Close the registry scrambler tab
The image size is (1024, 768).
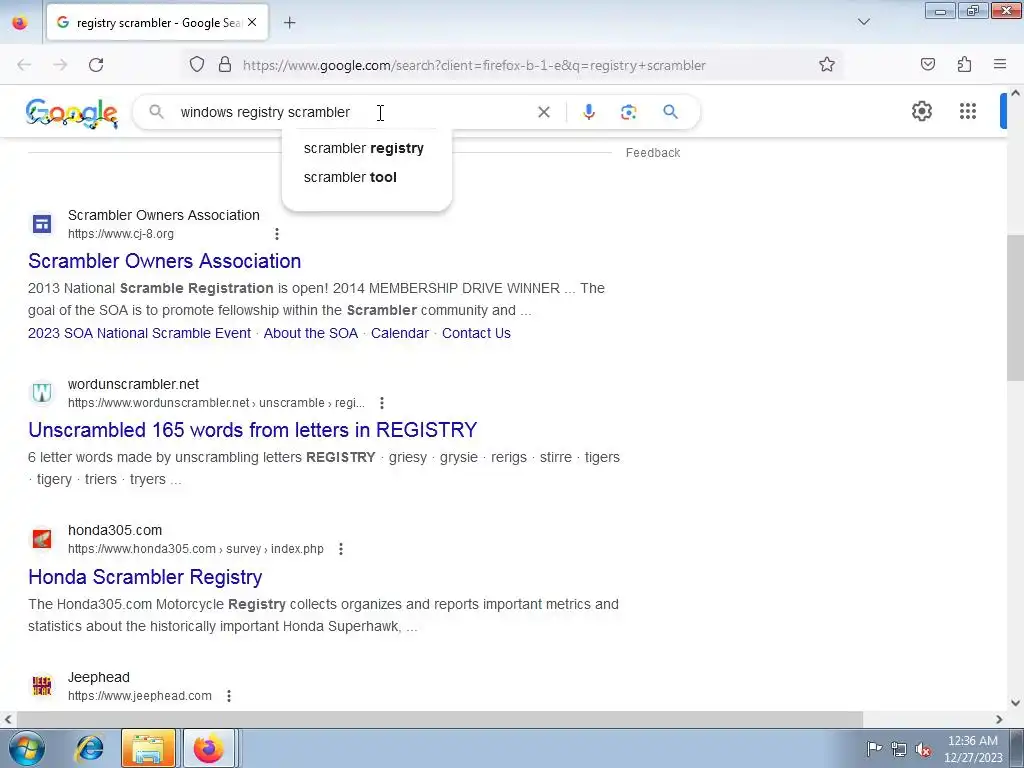tap(252, 22)
